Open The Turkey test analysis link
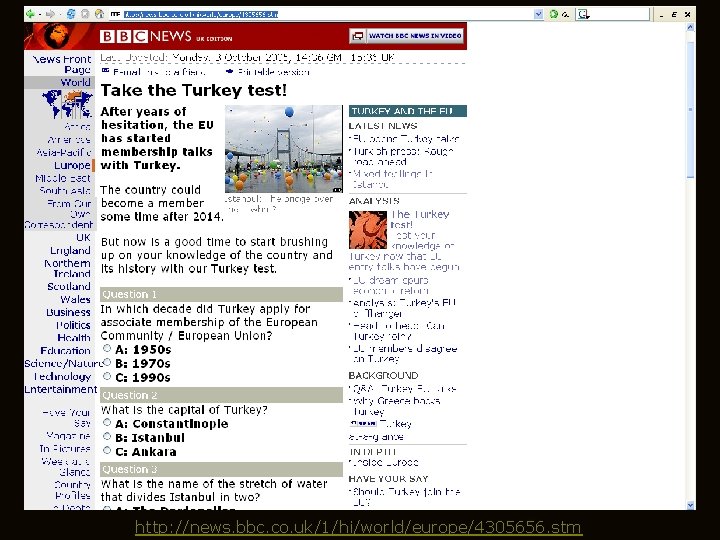The width and height of the screenshot is (720, 540). 420,219
